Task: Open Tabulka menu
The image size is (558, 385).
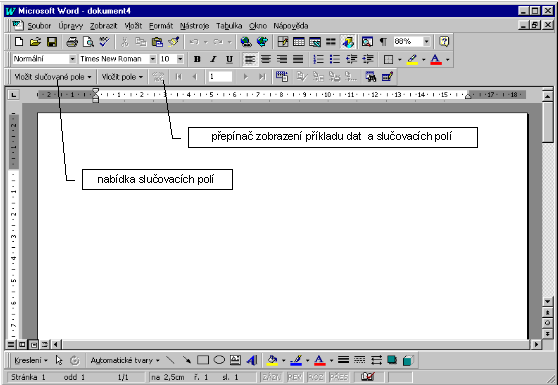Action: (x=229, y=26)
